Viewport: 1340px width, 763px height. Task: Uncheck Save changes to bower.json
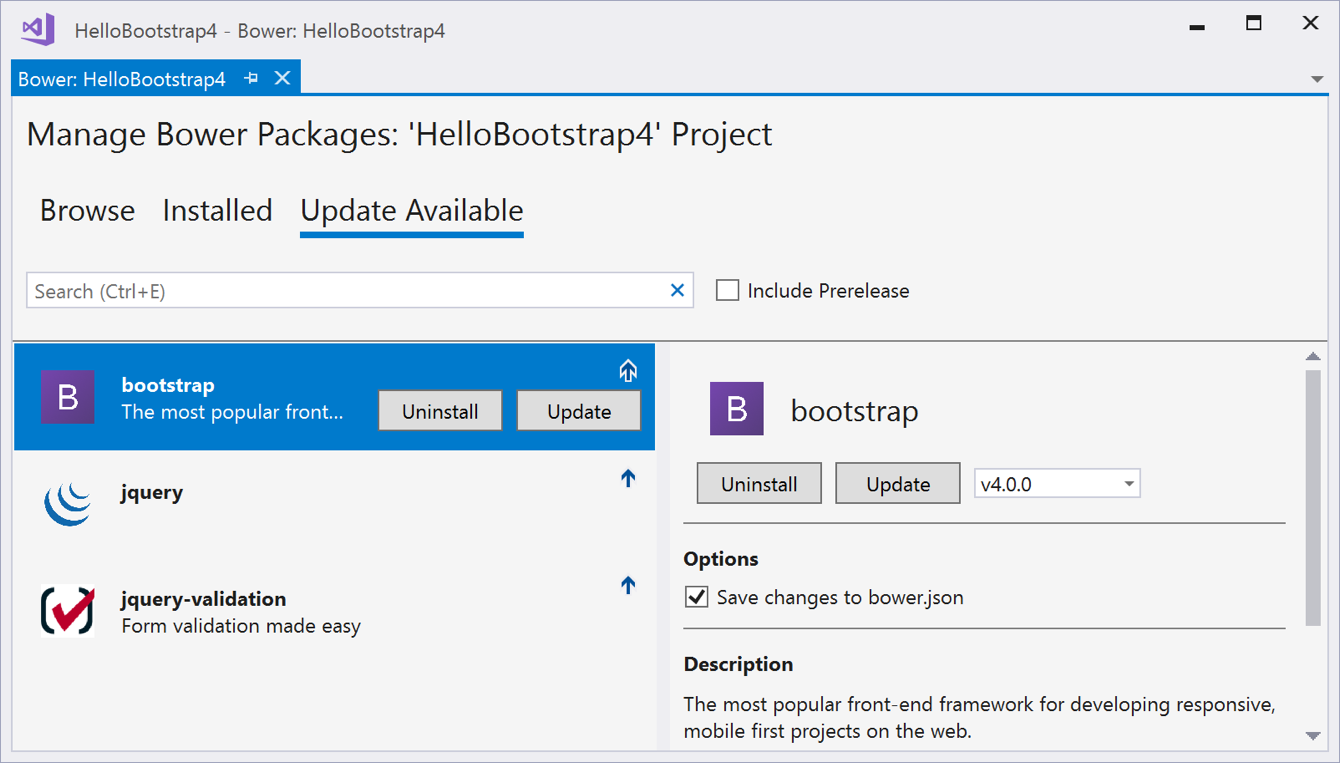[x=696, y=598]
